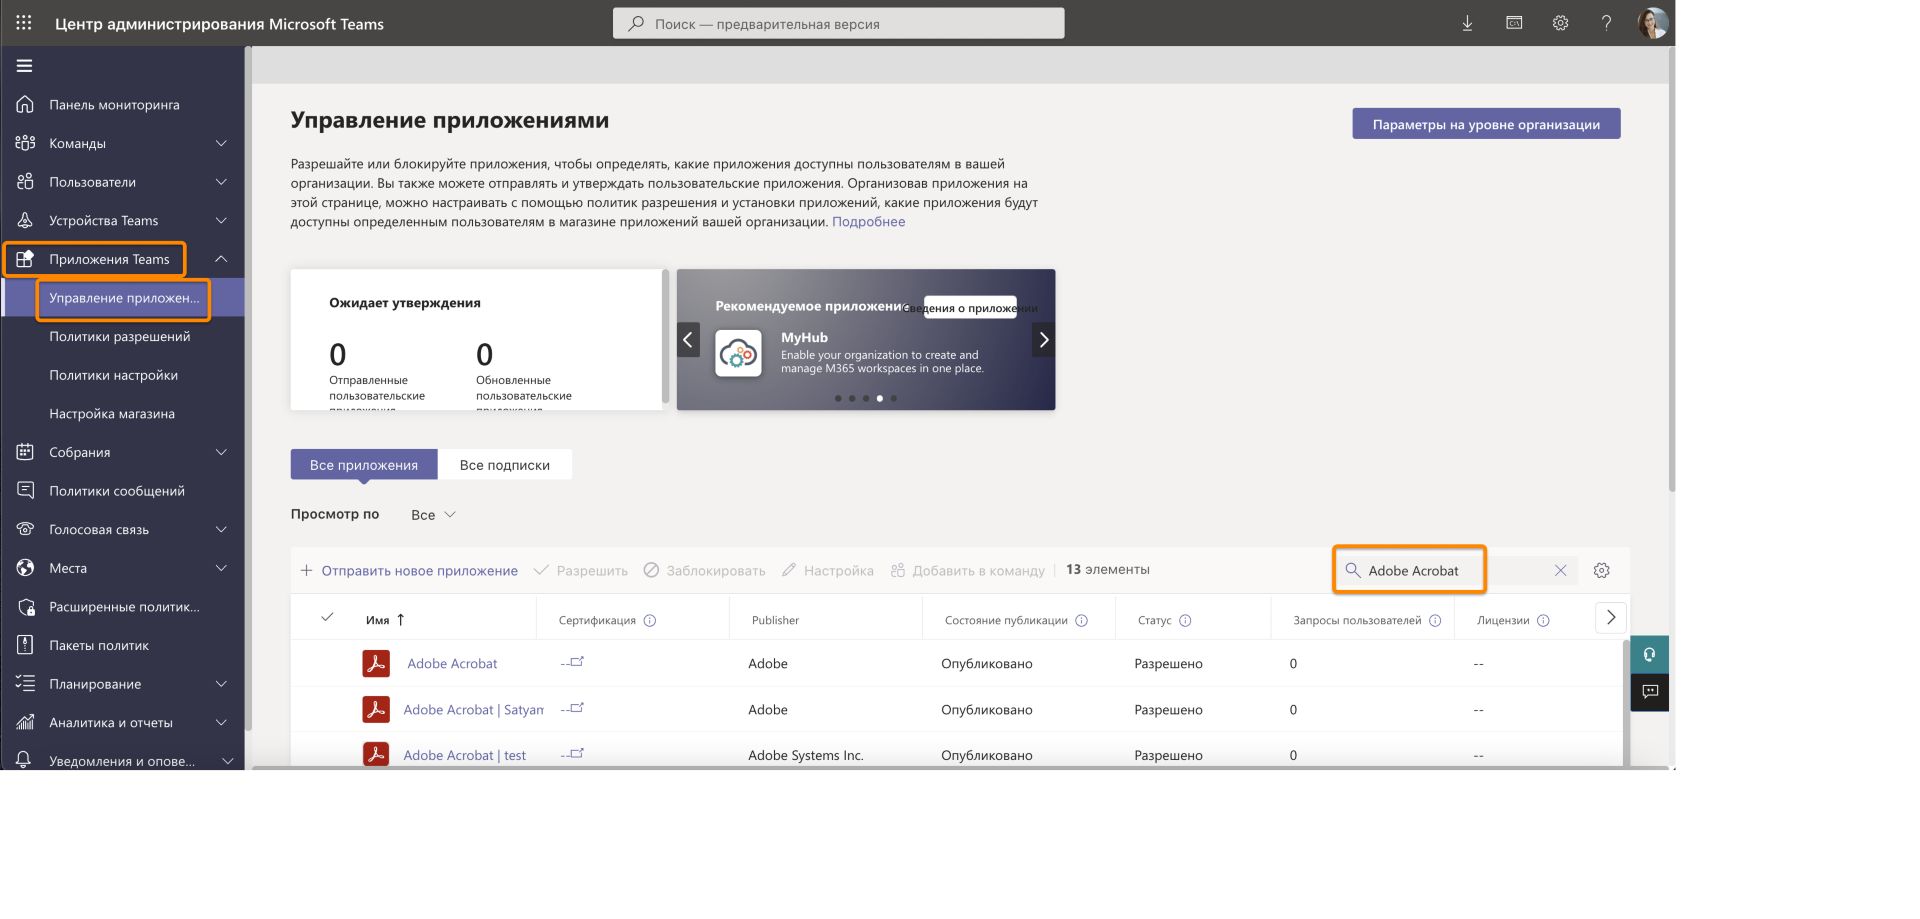Open the headset support widget
The width and height of the screenshot is (1920, 919).
tap(1649, 654)
